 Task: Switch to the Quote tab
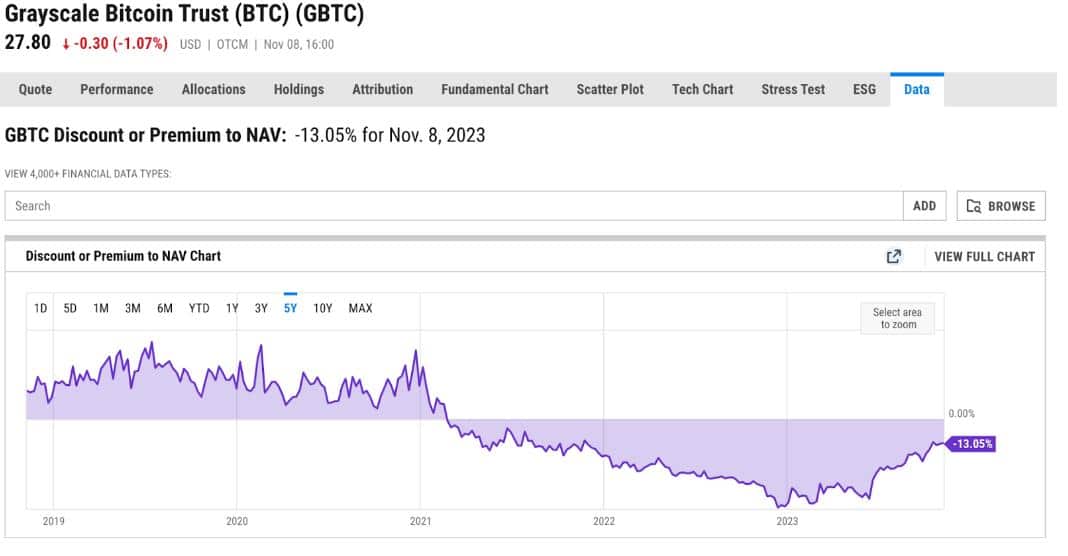36,89
